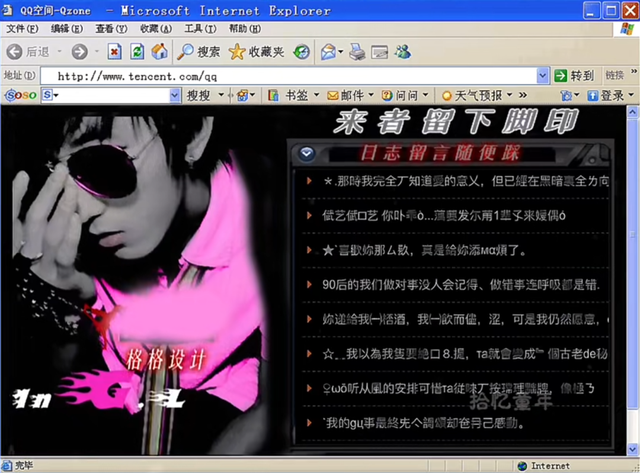640x473 pixels.
Task: Click the page scrollbar down arrow
Action: 632,449
